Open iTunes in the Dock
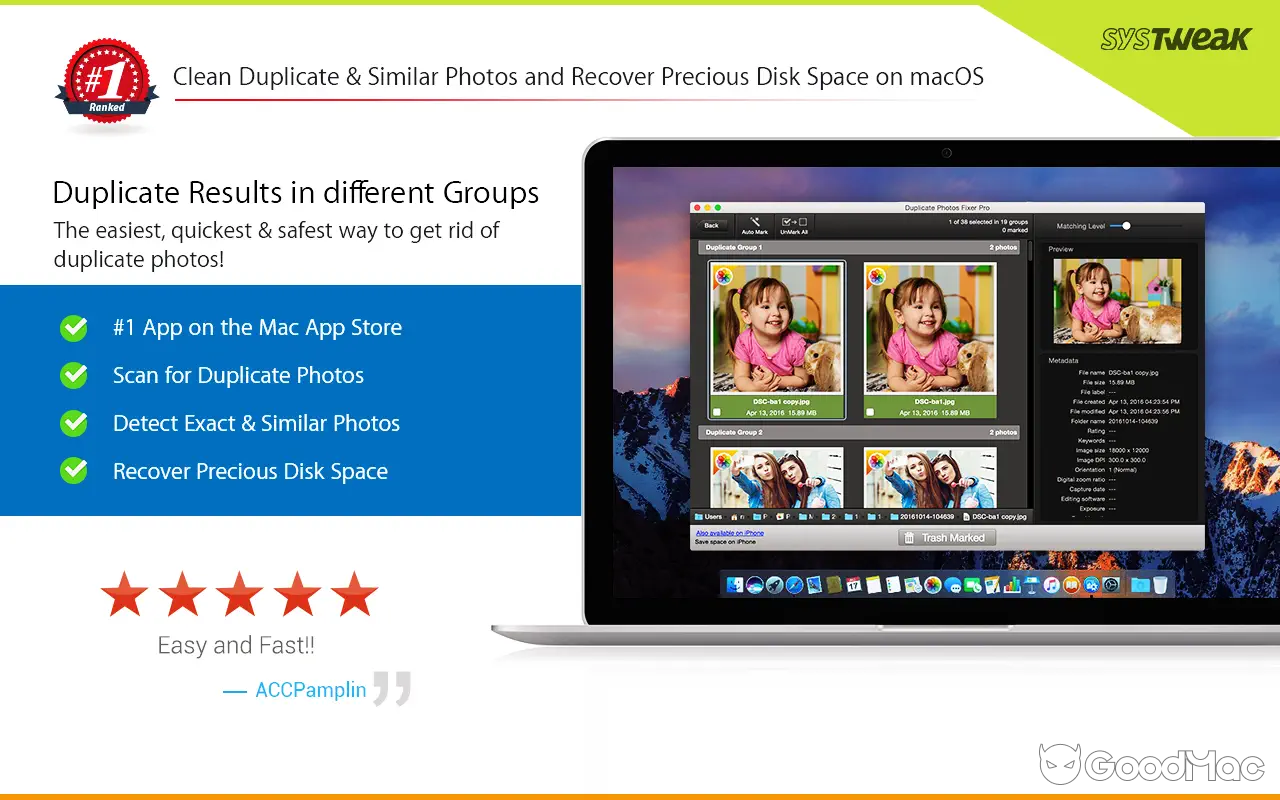This screenshot has height=800, width=1280. [1049, 585]
